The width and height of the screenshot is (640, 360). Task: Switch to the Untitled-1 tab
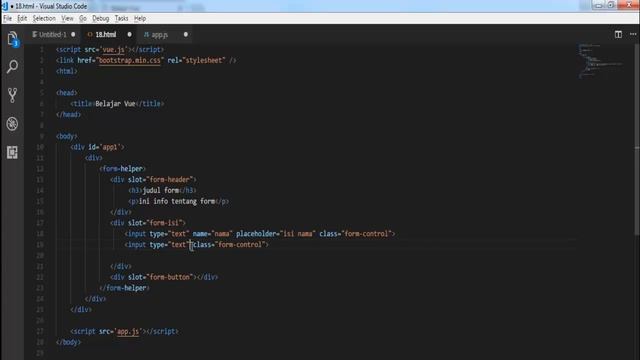[53, 35]
